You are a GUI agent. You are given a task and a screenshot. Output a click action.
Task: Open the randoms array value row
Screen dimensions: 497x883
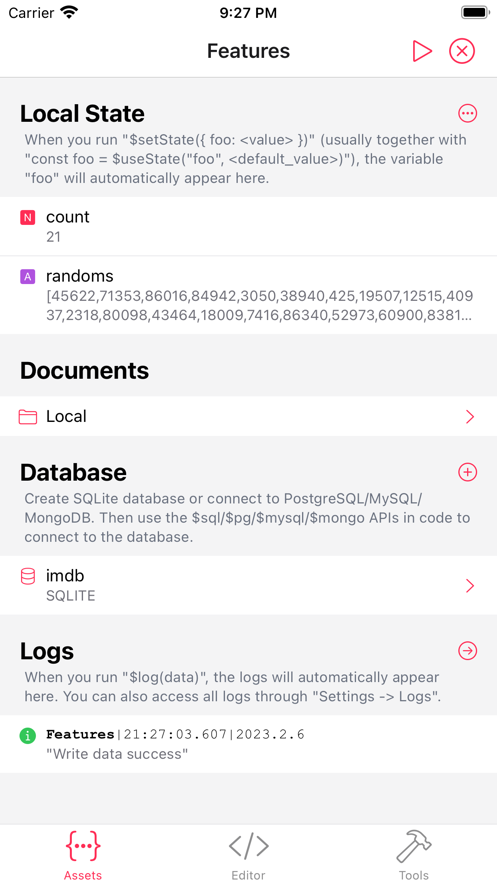point(248,295)
